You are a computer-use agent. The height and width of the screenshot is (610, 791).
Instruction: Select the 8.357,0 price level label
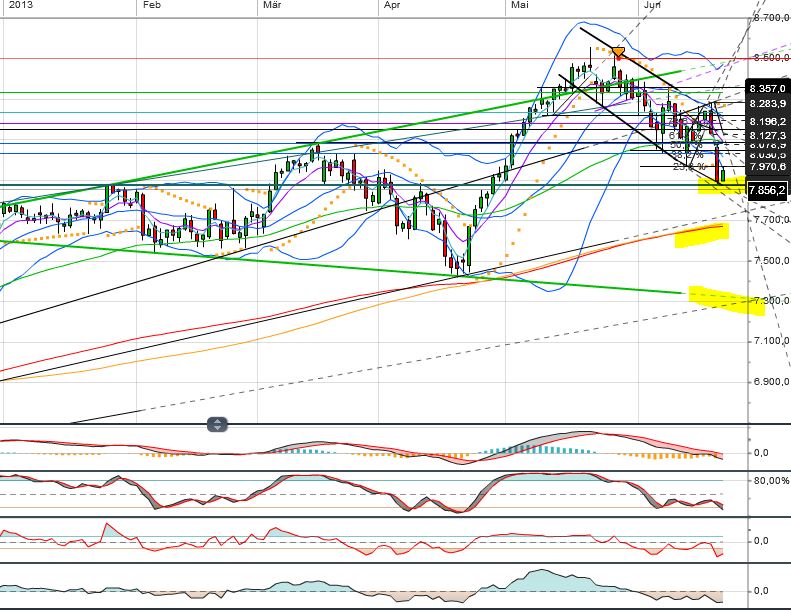pos(767,89)
